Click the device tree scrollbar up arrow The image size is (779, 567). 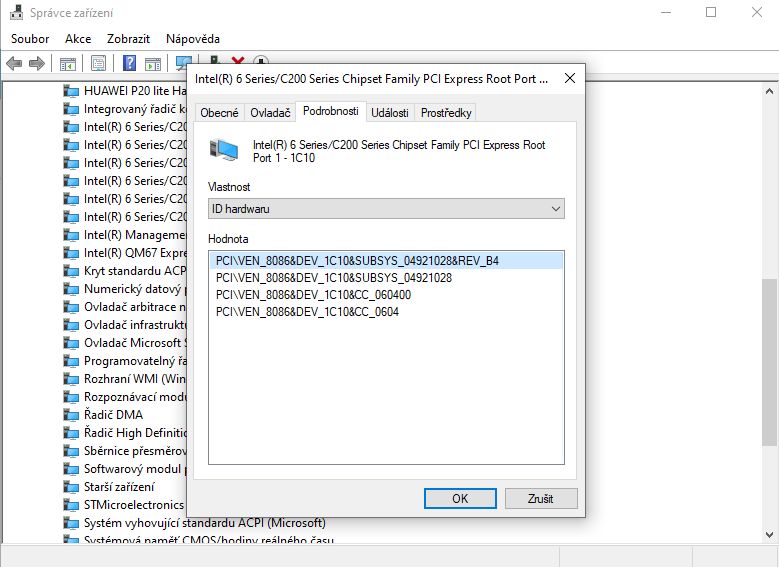pyautogui.click(x=769, y=91)
